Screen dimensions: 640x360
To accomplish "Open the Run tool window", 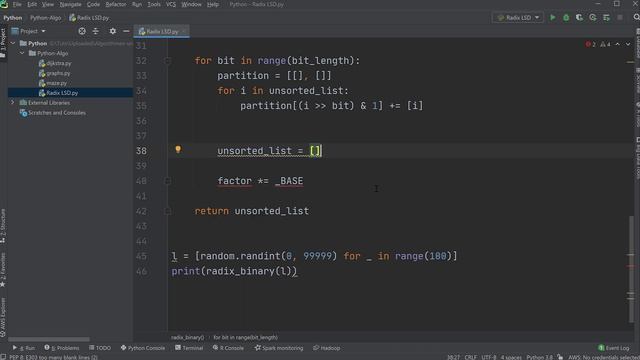I will pos(24,348).
